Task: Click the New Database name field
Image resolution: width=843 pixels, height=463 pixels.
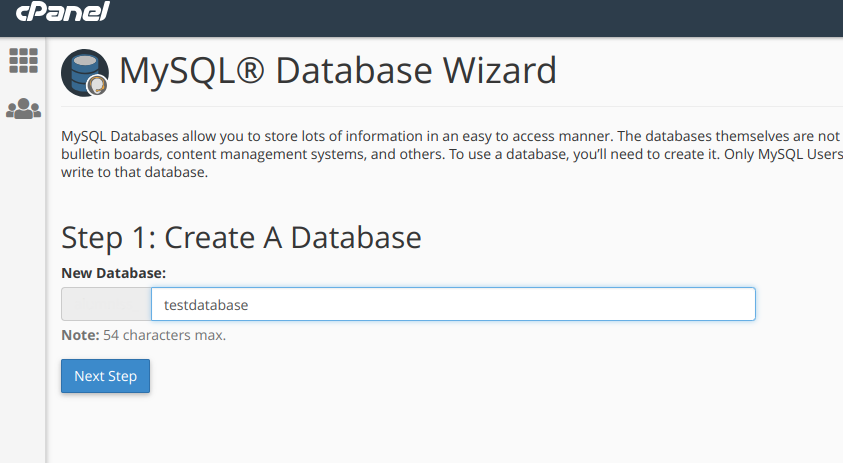Action: tap(453, 304)
